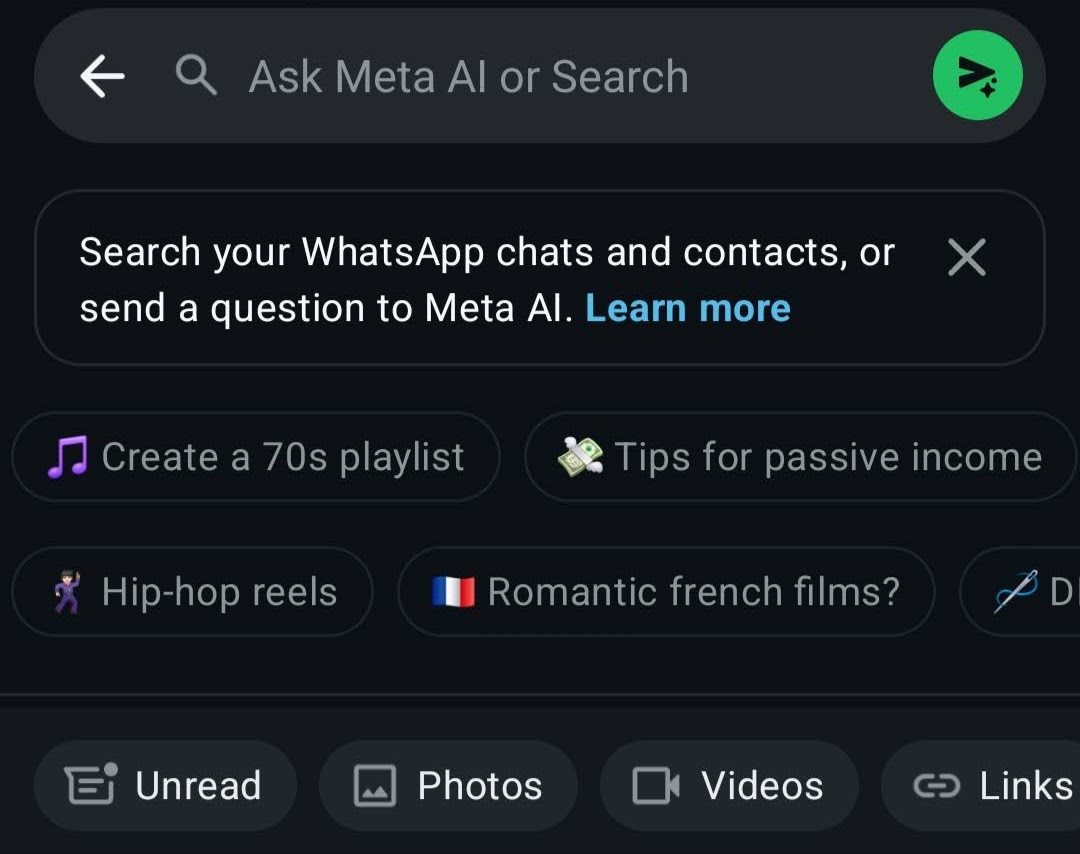Filter by Unread chats

pos(165,786)
